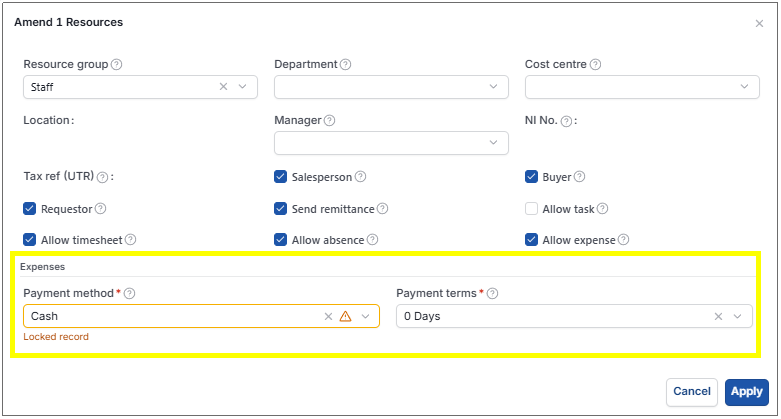
Task: Click the help icon next to Department
Action: point(346,64)
